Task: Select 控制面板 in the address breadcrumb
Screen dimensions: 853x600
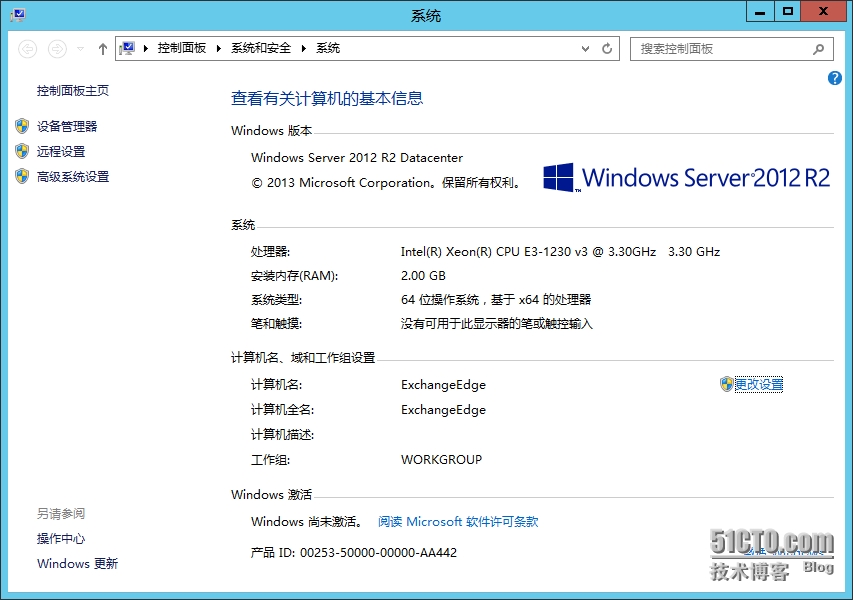Action: (182, 48)
